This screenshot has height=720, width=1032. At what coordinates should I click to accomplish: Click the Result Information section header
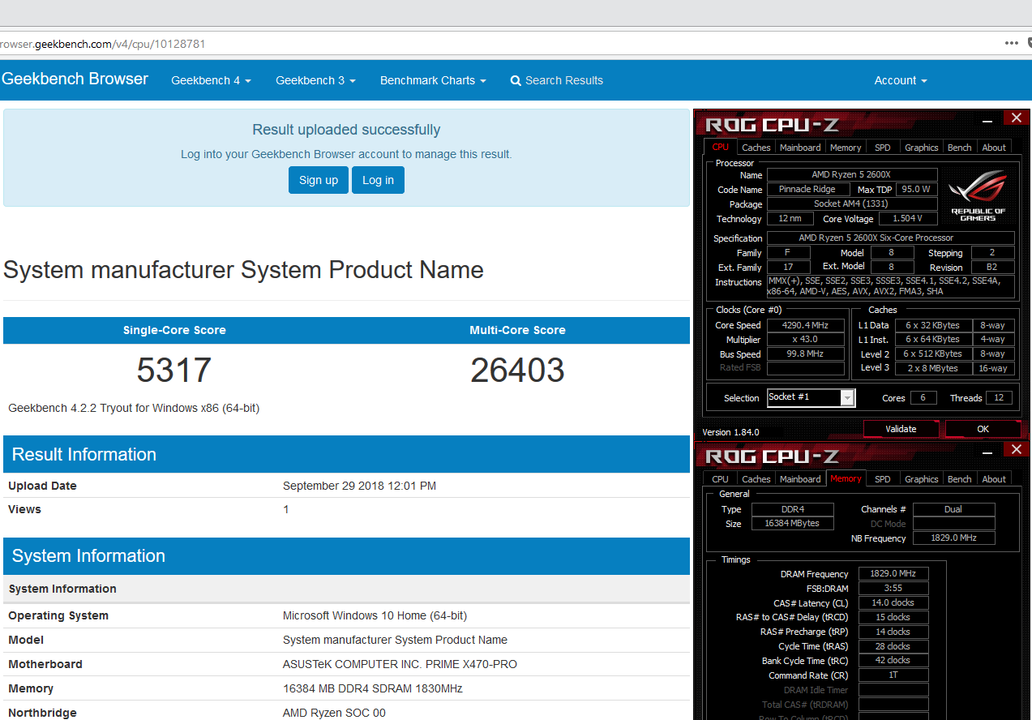coord(346,454)
